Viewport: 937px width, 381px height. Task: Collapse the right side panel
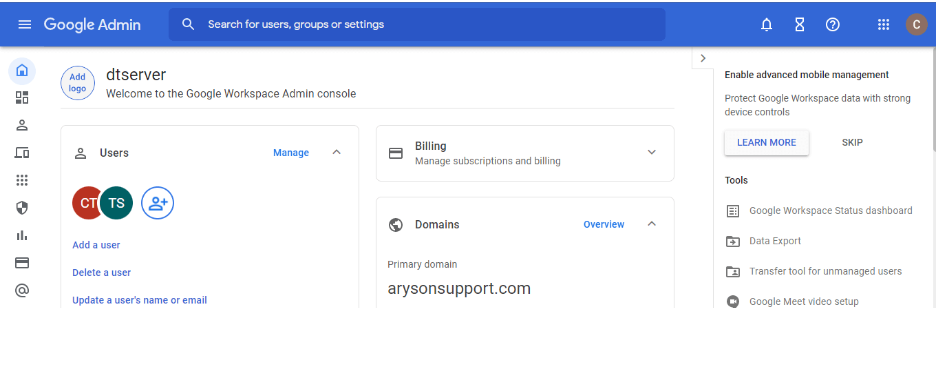click(703, 59)
